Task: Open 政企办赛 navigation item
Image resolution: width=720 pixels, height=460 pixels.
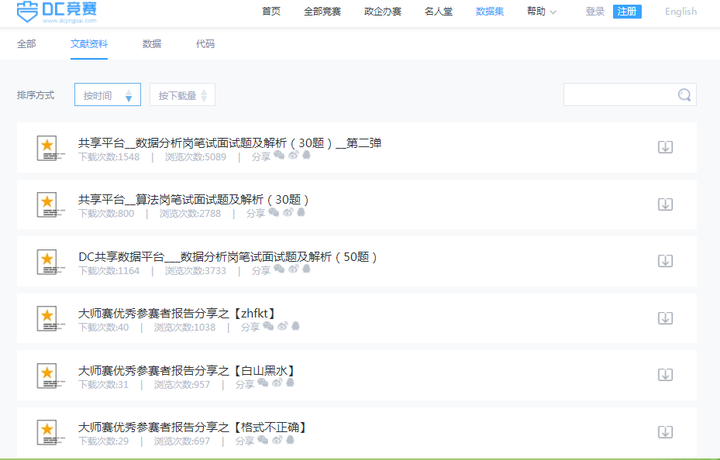Action: (383, 11)
